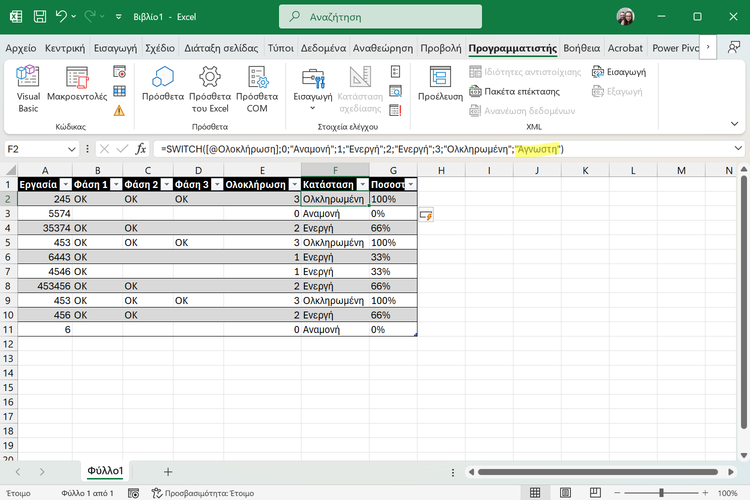
Task: Click the Insert Function fx icon
Action: [x=140, y=149]
